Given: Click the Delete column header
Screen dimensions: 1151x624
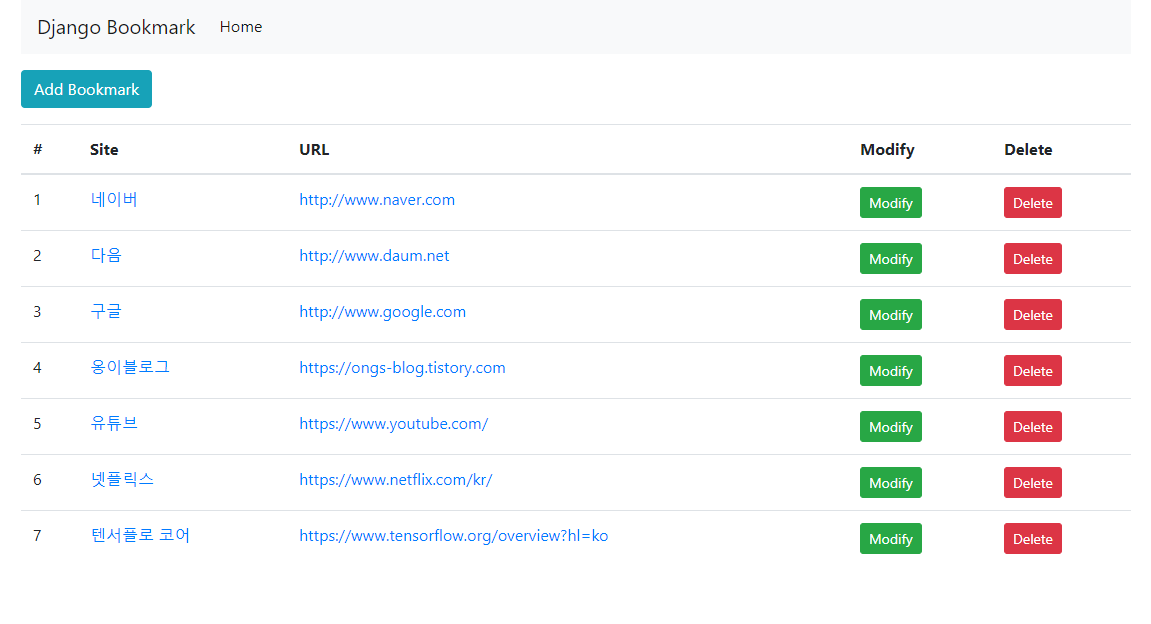Looking at the screenshot, I should coord(1028,150).
